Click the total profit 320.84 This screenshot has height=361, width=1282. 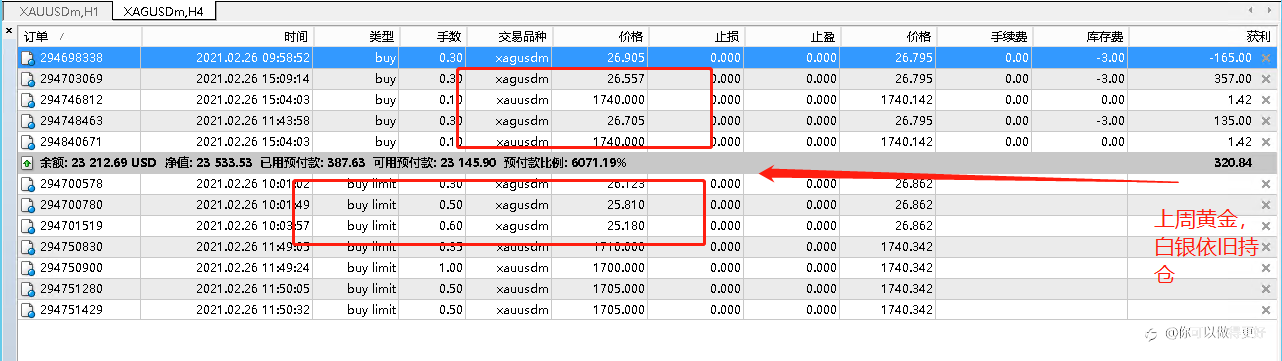pos(1233,163)
